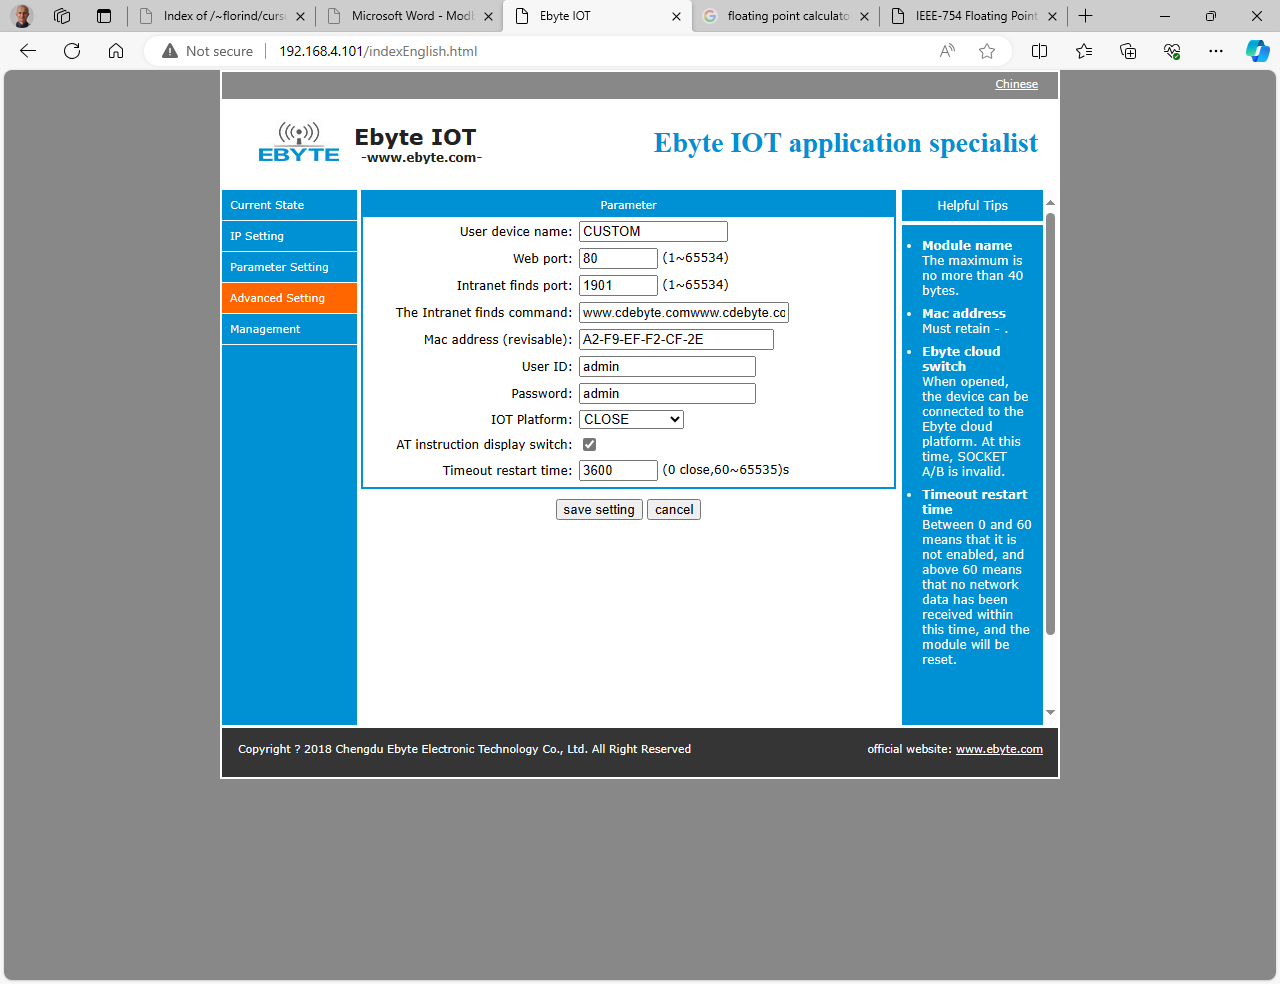Click the Parameter panel header

point(628,205)
